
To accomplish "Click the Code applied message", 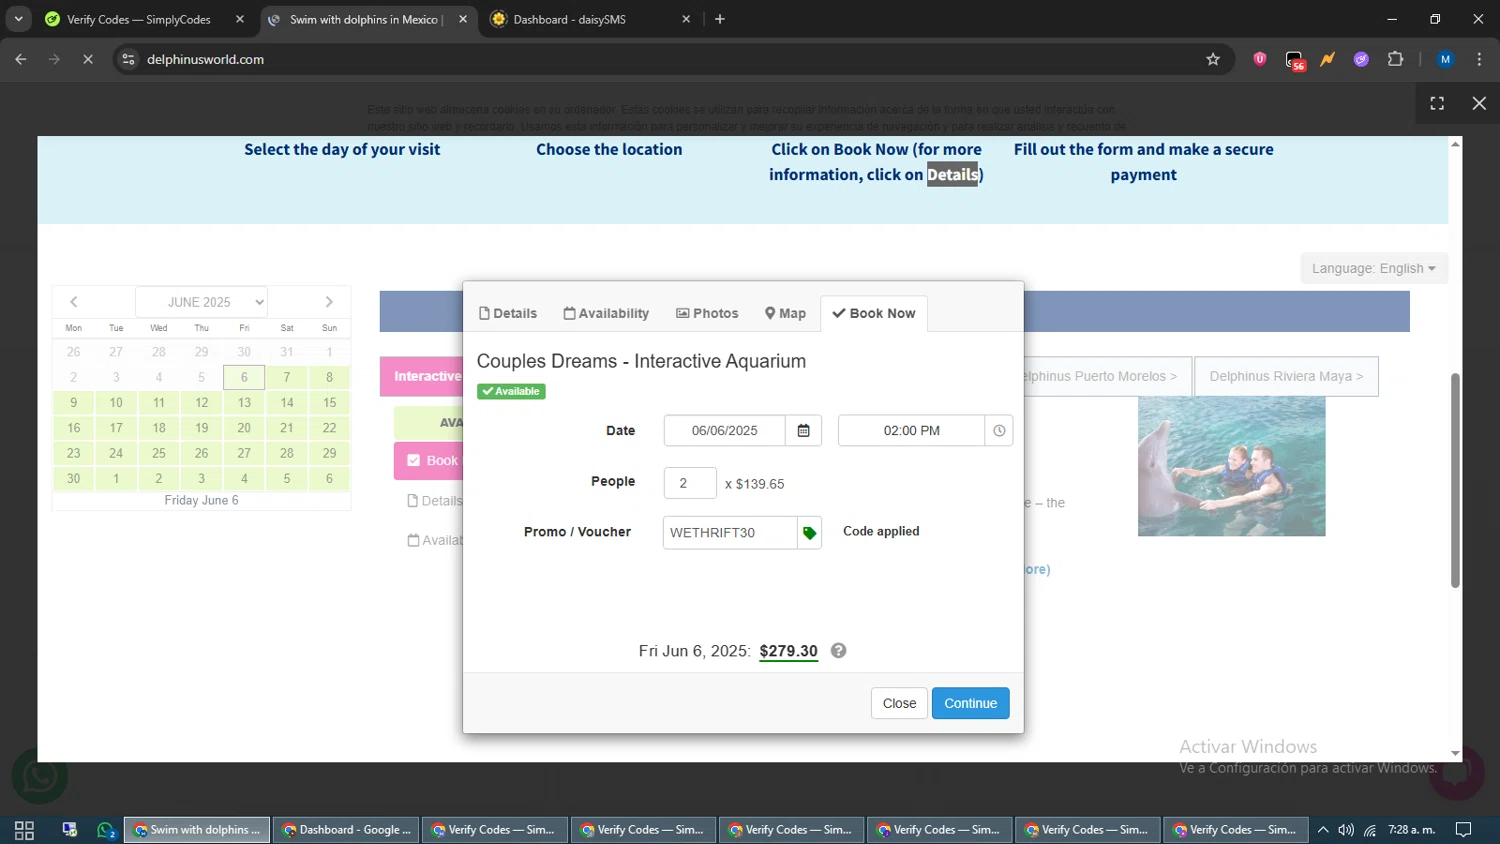I will (x=881, y=531).
